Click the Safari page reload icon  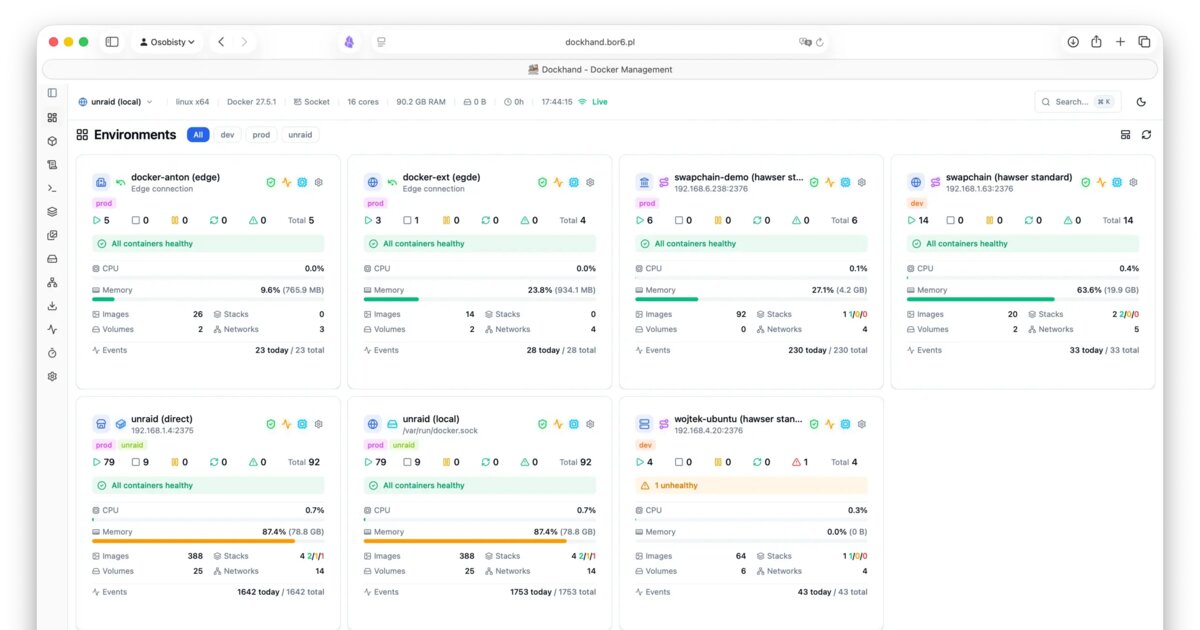pyautogui.click(x=820, y=42)
